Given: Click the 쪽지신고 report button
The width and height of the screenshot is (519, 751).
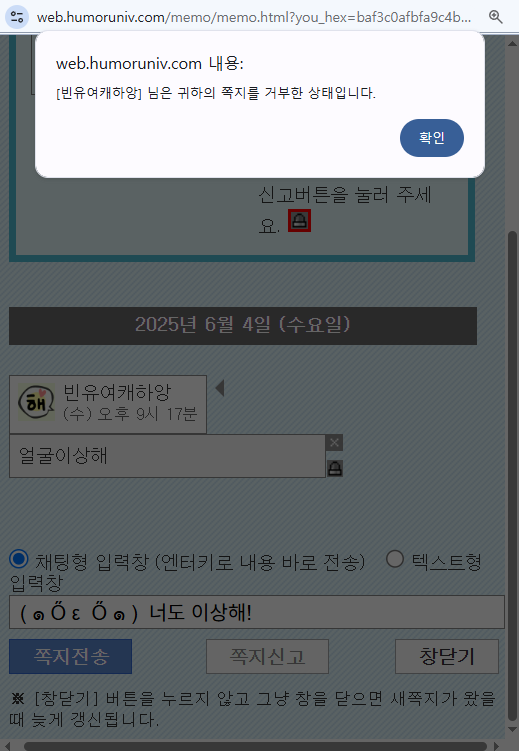Looking at the screenshot, I should click(267, 656).
